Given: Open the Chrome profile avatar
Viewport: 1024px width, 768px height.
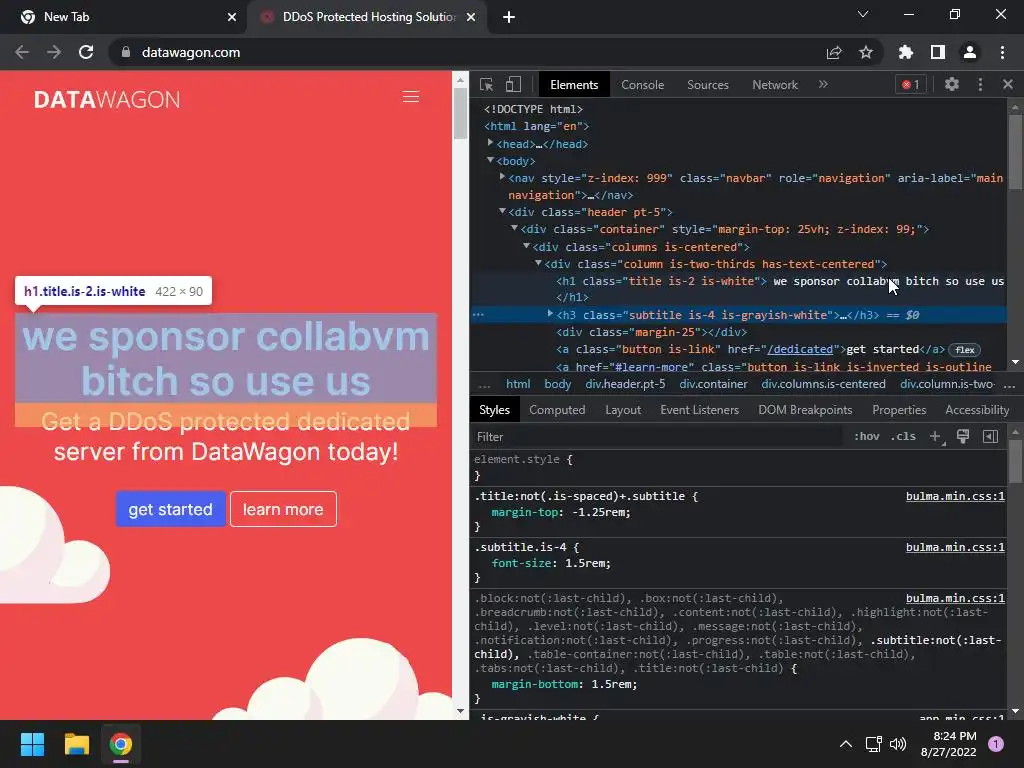Looking at the screenshot, I should pos(970,52).
